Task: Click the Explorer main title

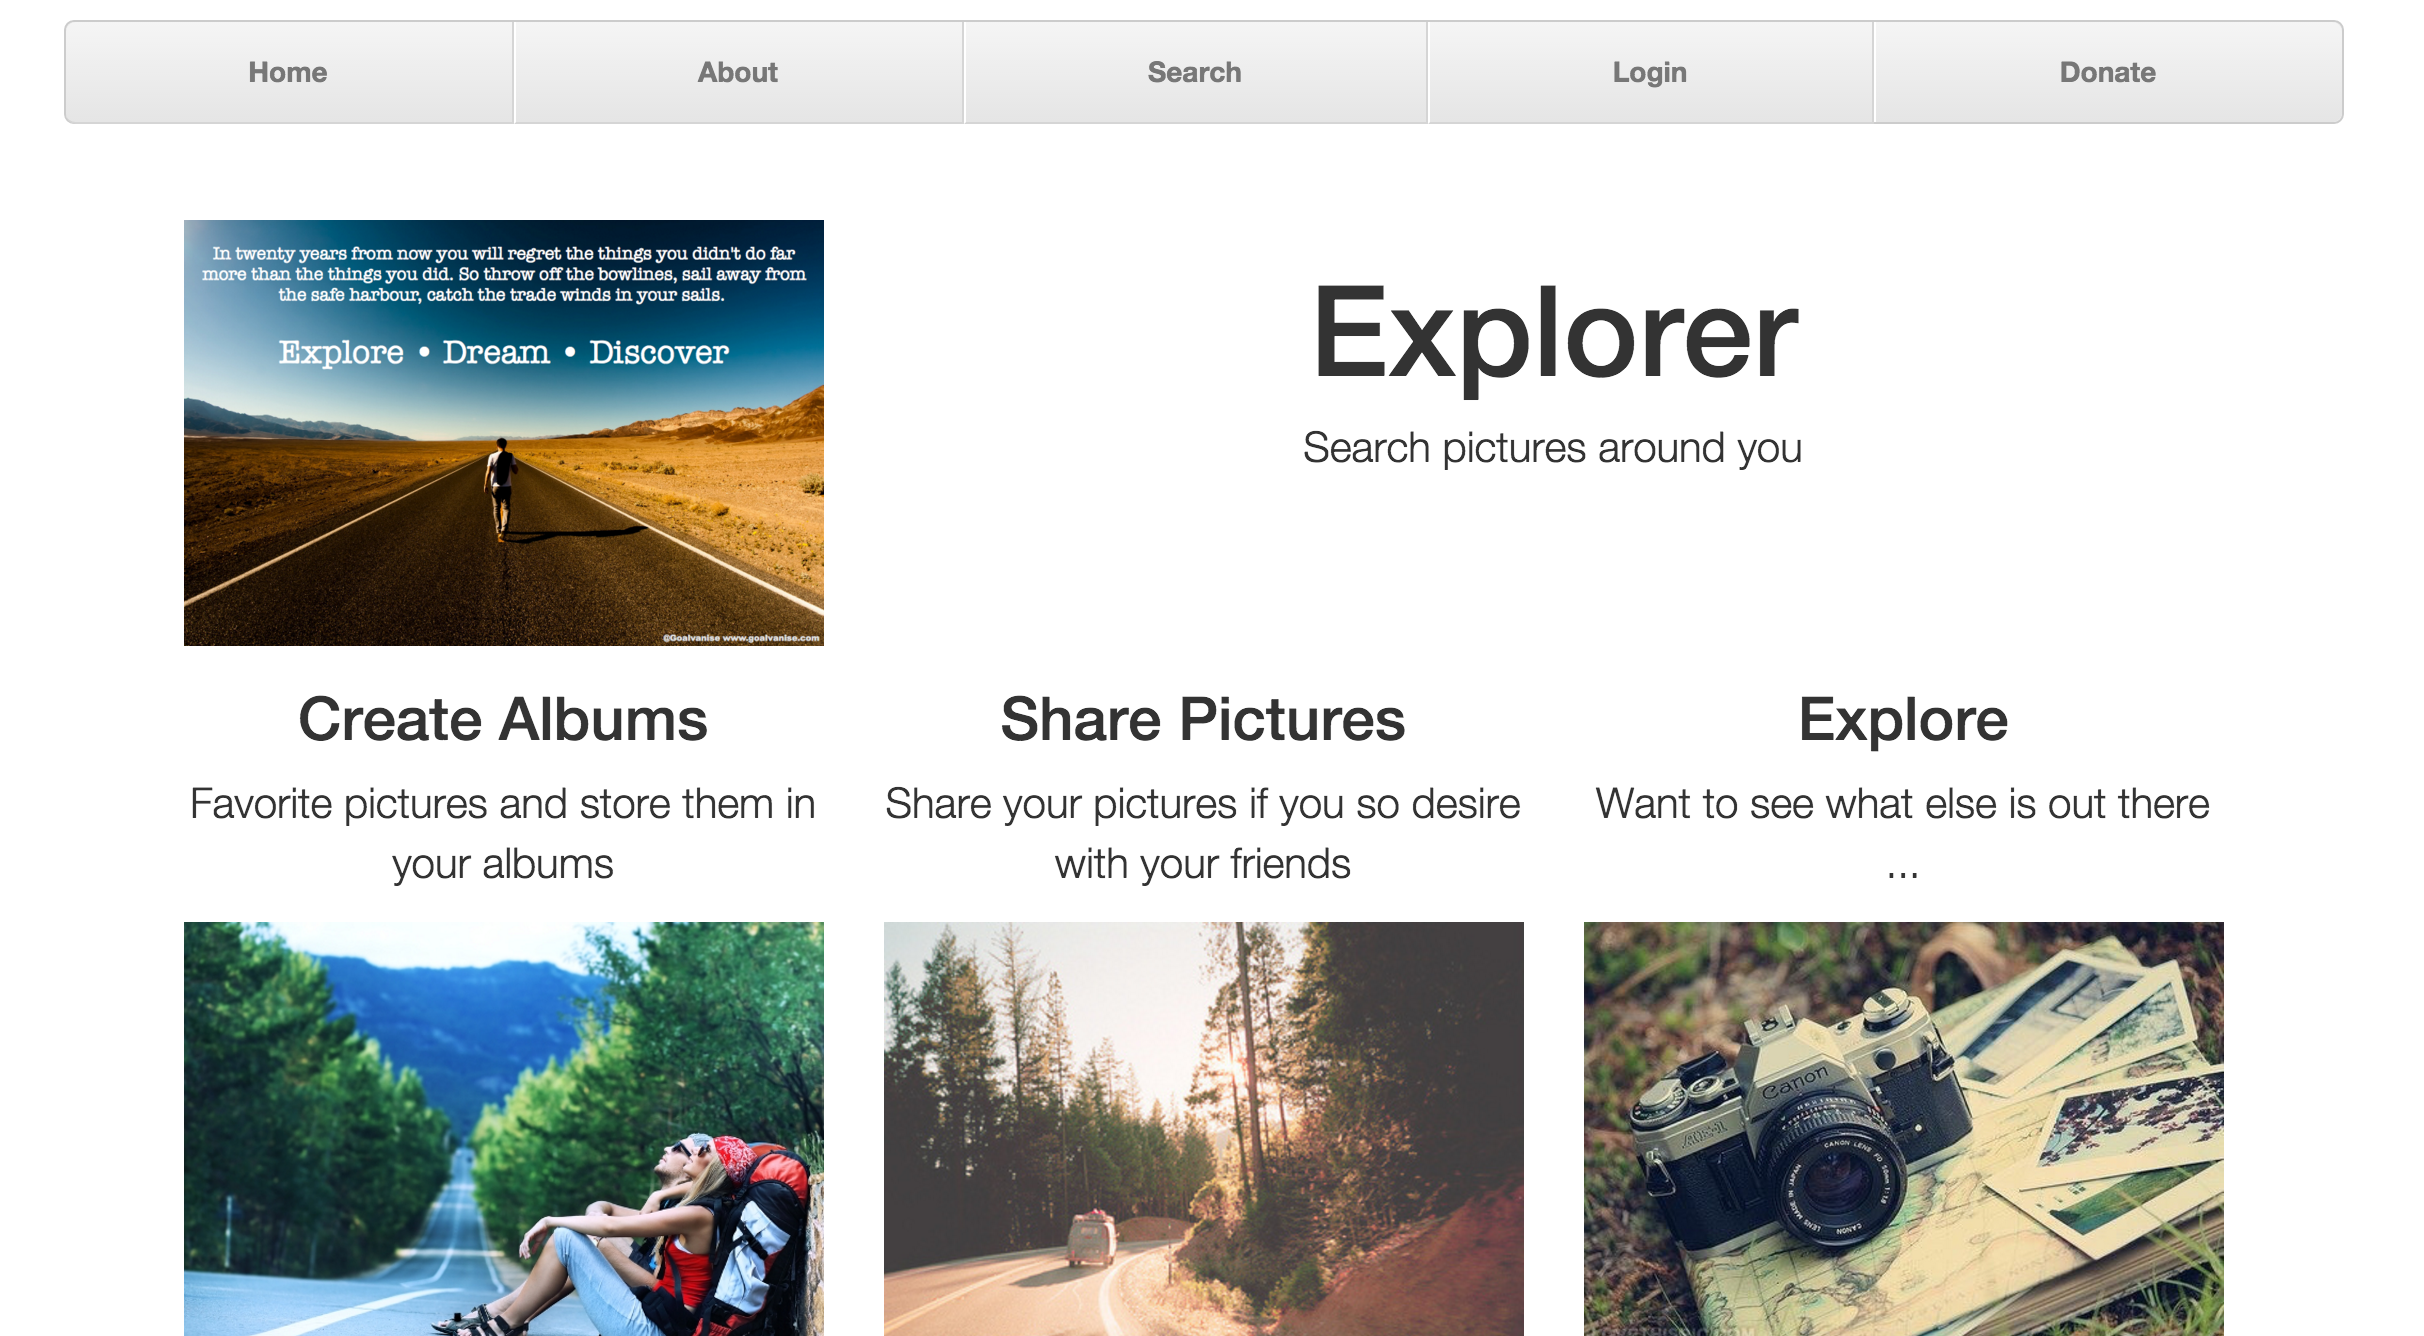Action: [x=1553, y=334]
